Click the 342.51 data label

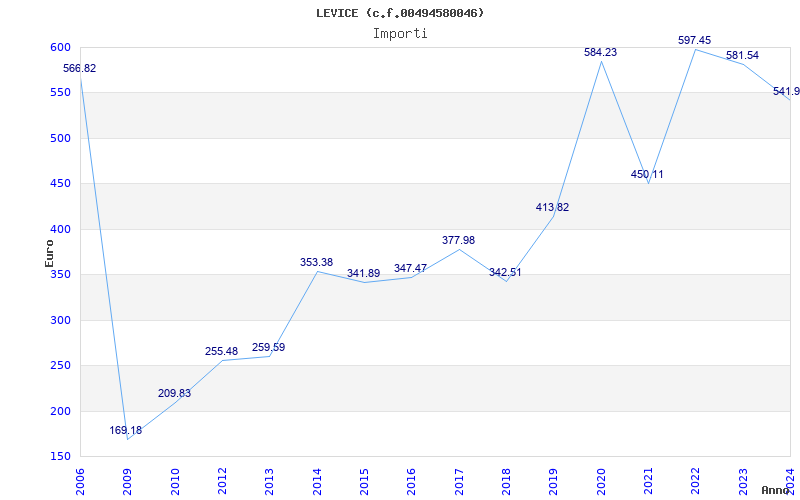[x=505, y=272]
